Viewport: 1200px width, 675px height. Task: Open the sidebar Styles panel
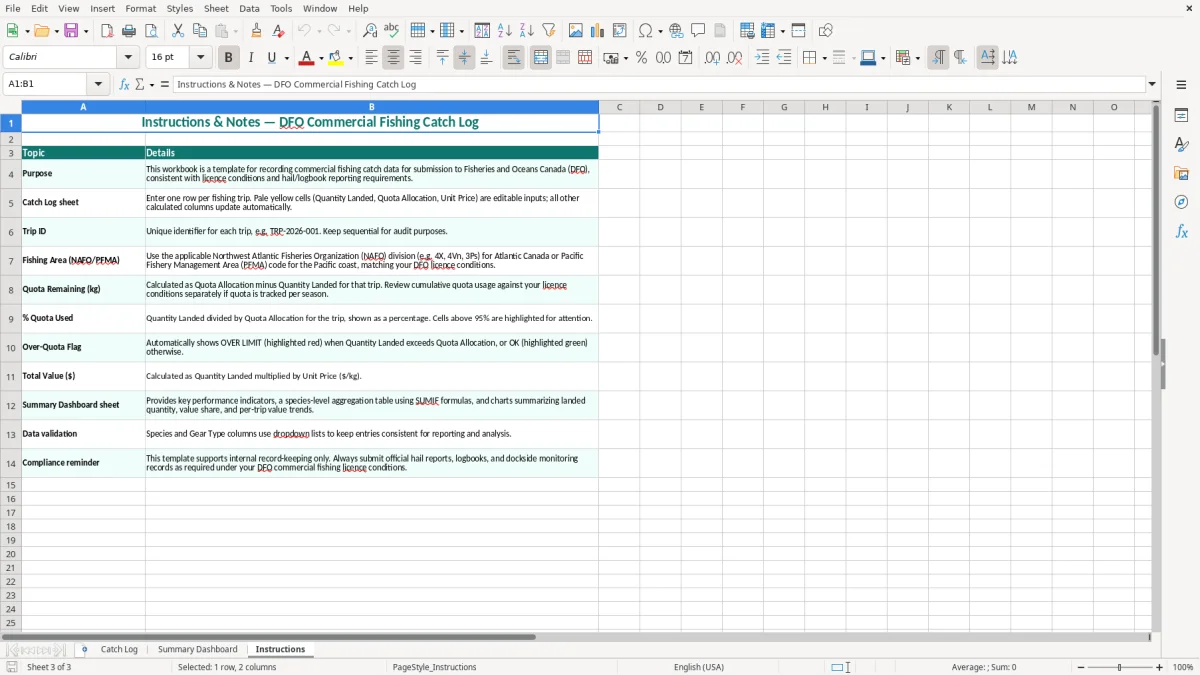[1181, 145]
